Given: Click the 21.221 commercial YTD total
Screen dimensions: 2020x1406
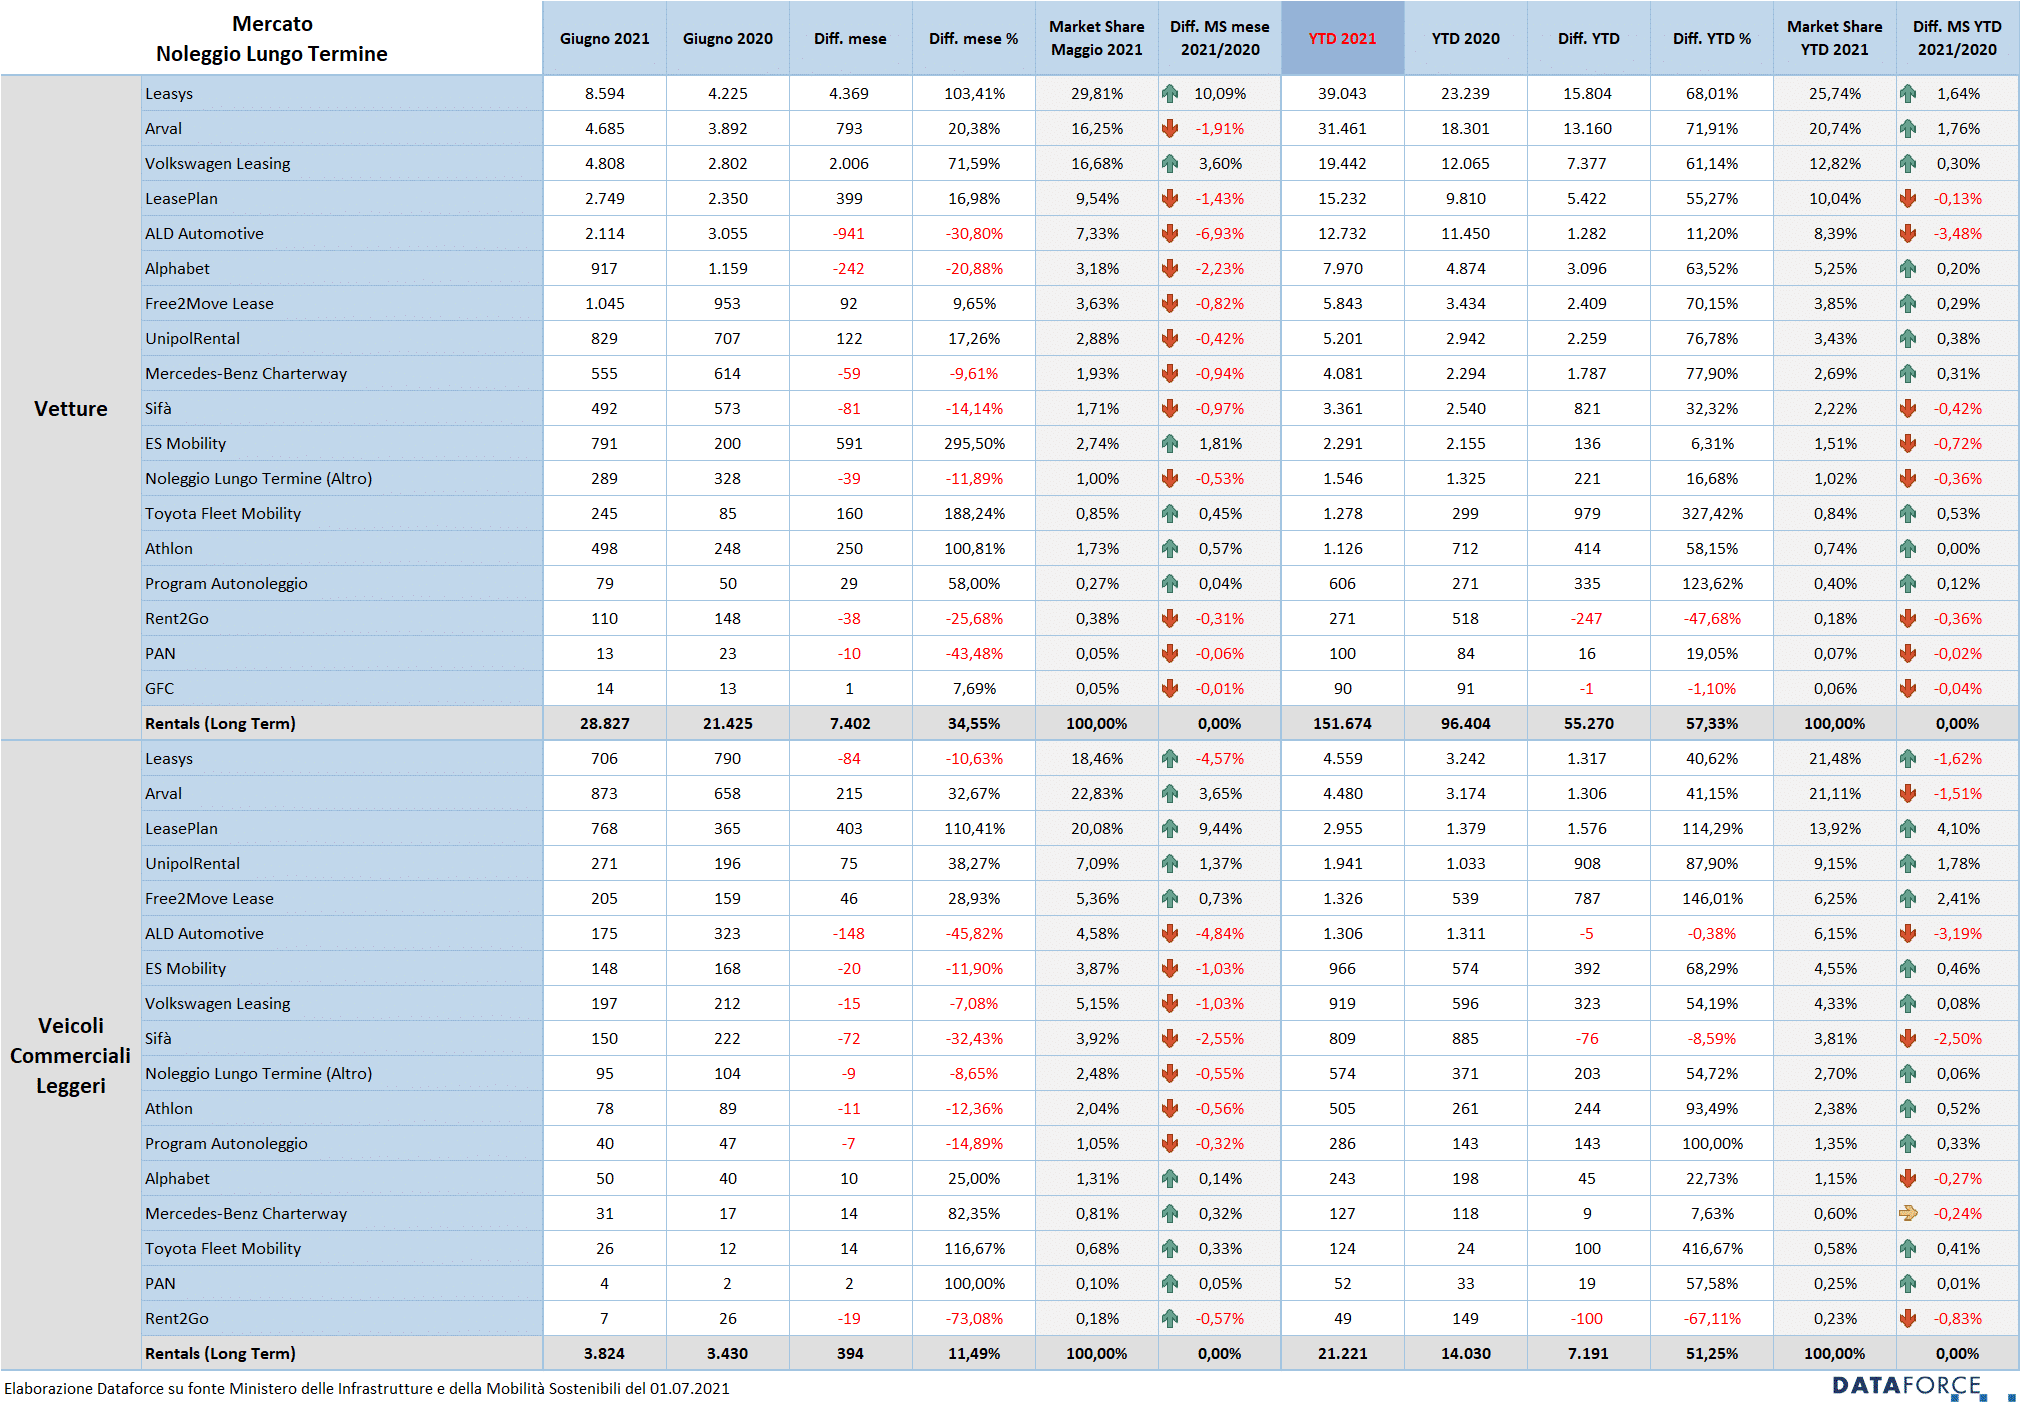Looking at the screenshot, I should [1342, 1354].
